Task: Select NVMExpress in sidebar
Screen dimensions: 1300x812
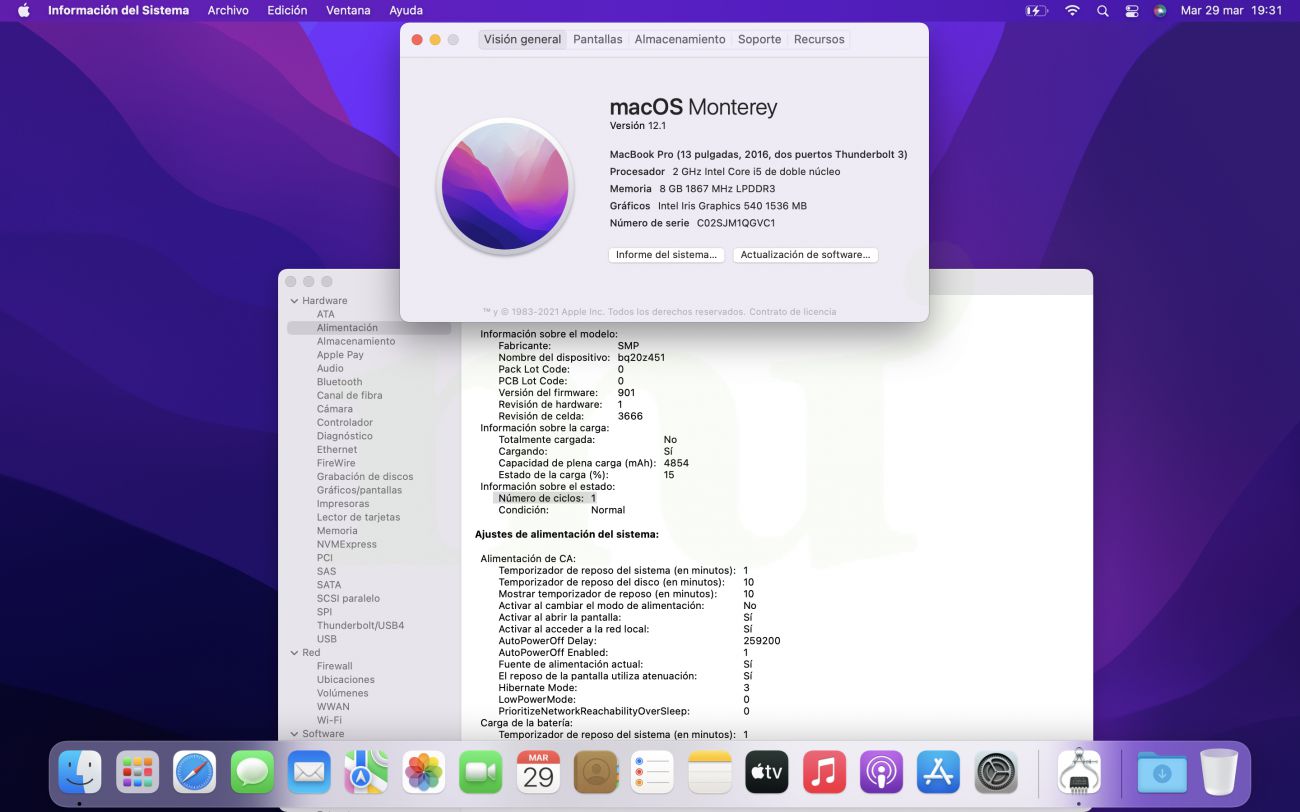Action: pos(347,544)
